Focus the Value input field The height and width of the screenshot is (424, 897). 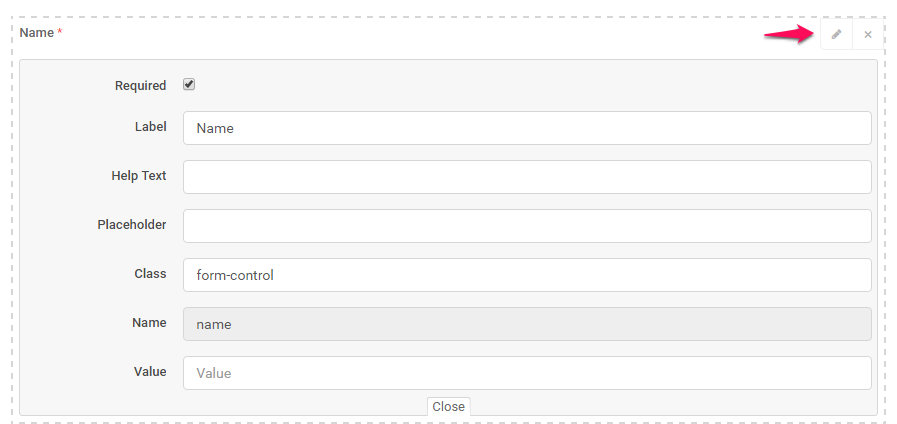tap(527, 373)
